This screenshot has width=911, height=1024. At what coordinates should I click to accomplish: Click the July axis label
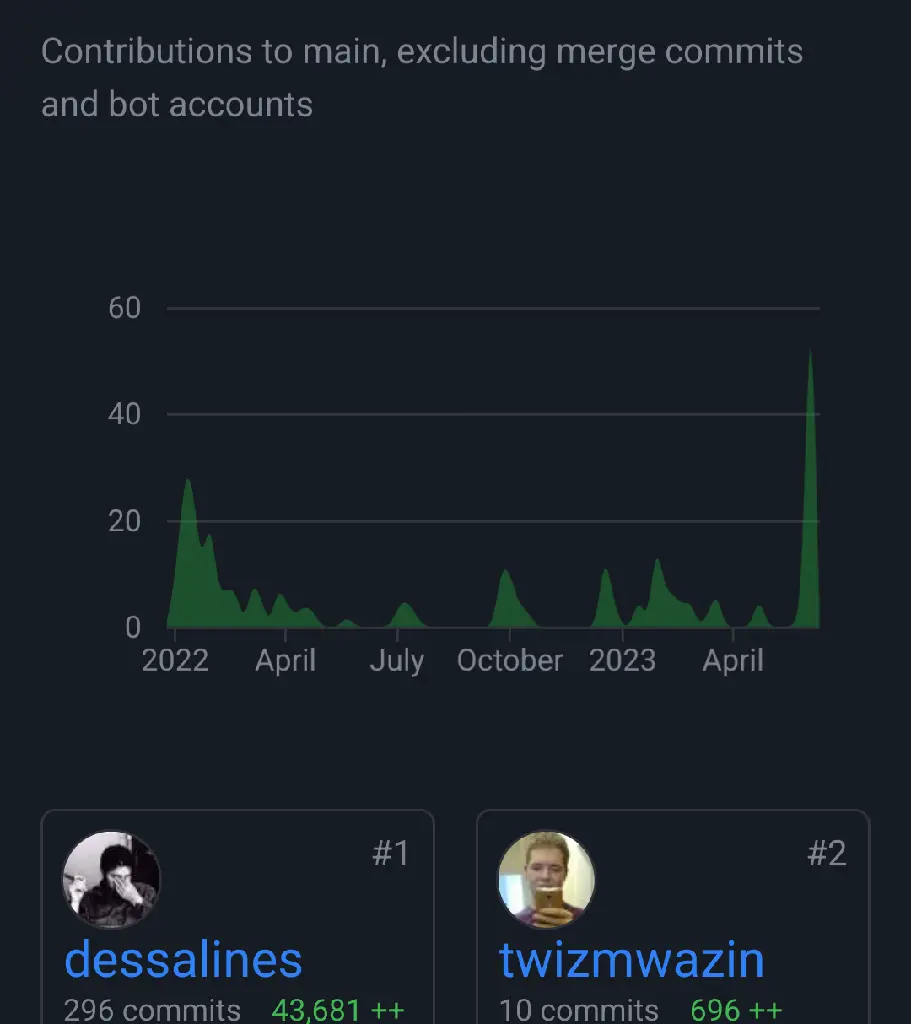point(397,661)
